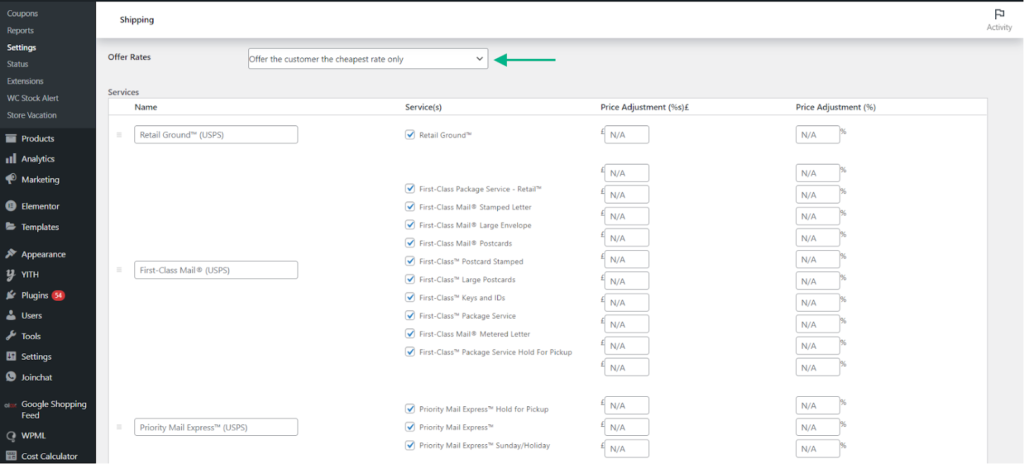Click the Activity flag icon

tap(998, 14)
